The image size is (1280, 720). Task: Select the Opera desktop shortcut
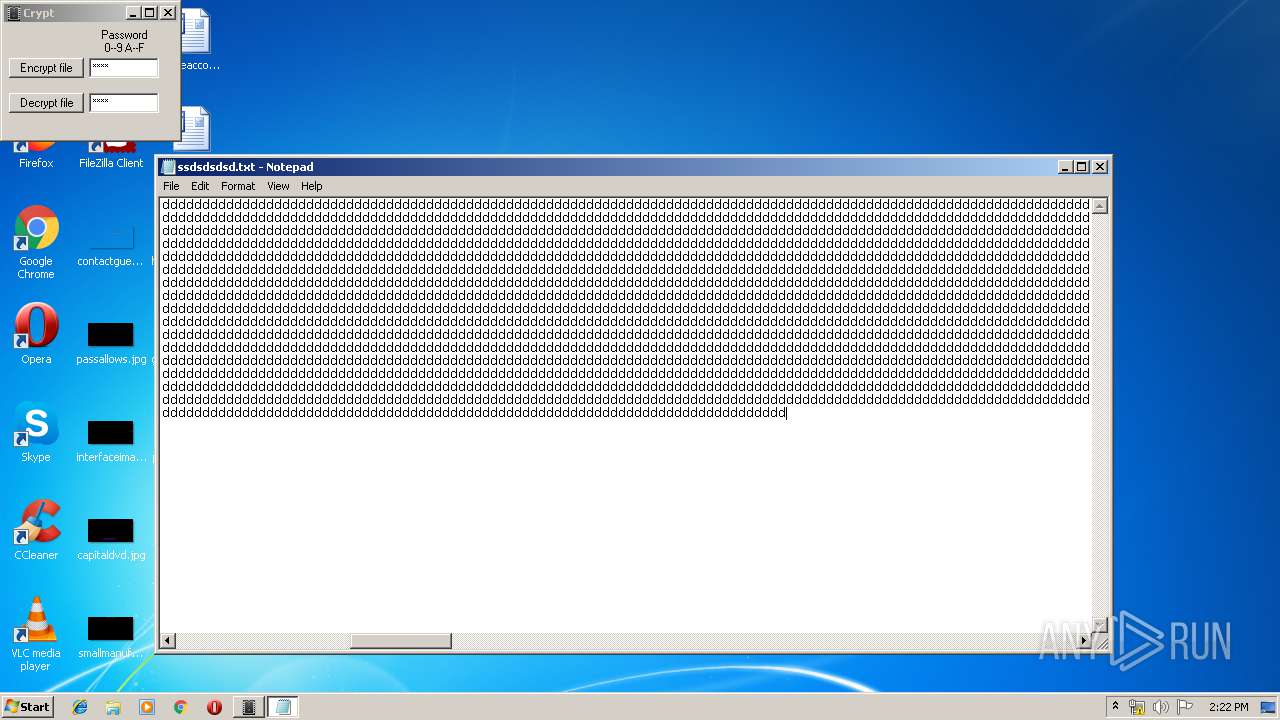point(36,334)
